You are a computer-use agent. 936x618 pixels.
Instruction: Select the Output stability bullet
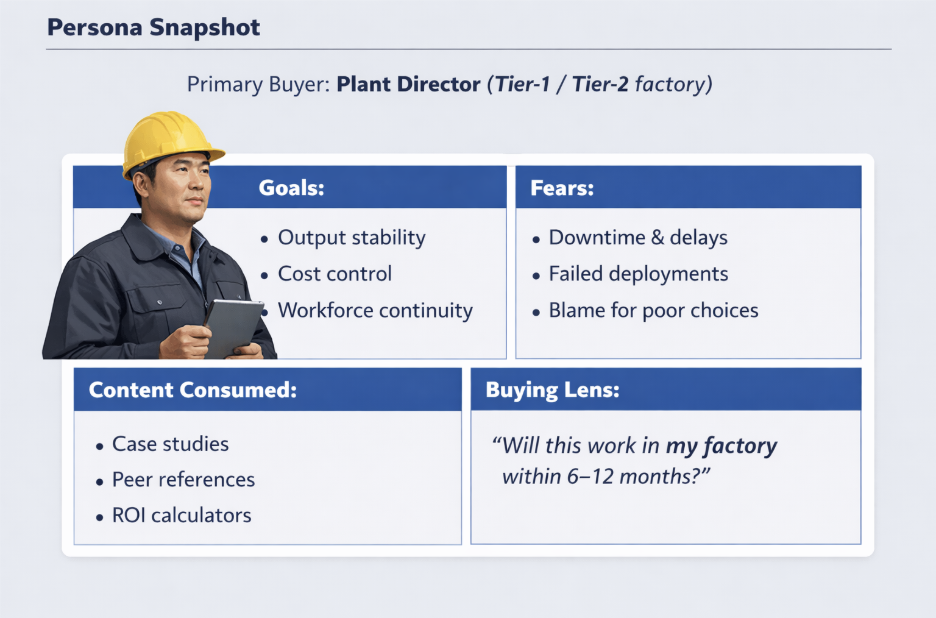pos(351,238)
